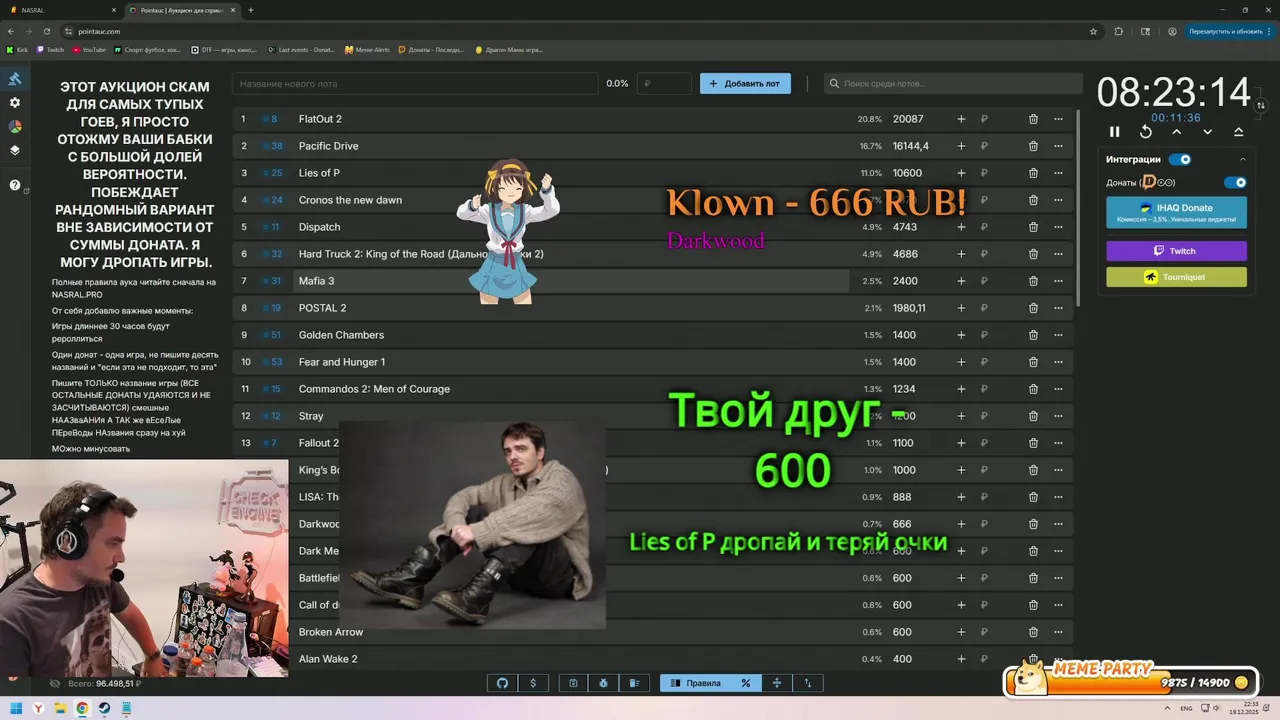Click the Добавить лот button
This screenshot has height=720, width=1280.
(745, 84)
